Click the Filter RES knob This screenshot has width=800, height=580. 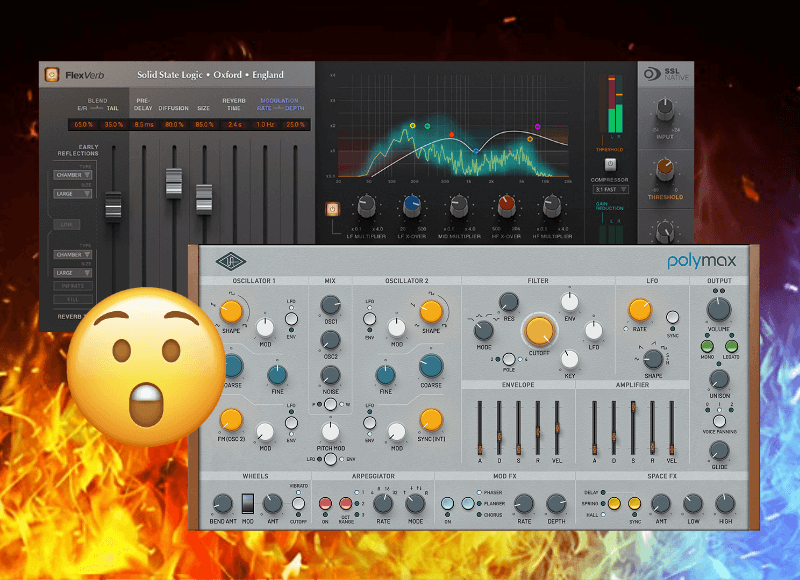click(508, 302)
